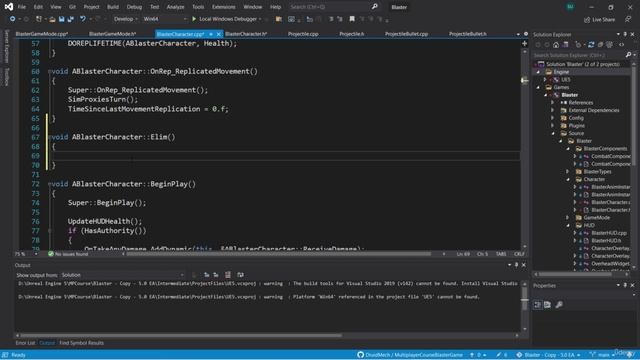640x360 pixels.
Task: Switch to BlasterCharacter.h tab
Action: click(246, 34)
